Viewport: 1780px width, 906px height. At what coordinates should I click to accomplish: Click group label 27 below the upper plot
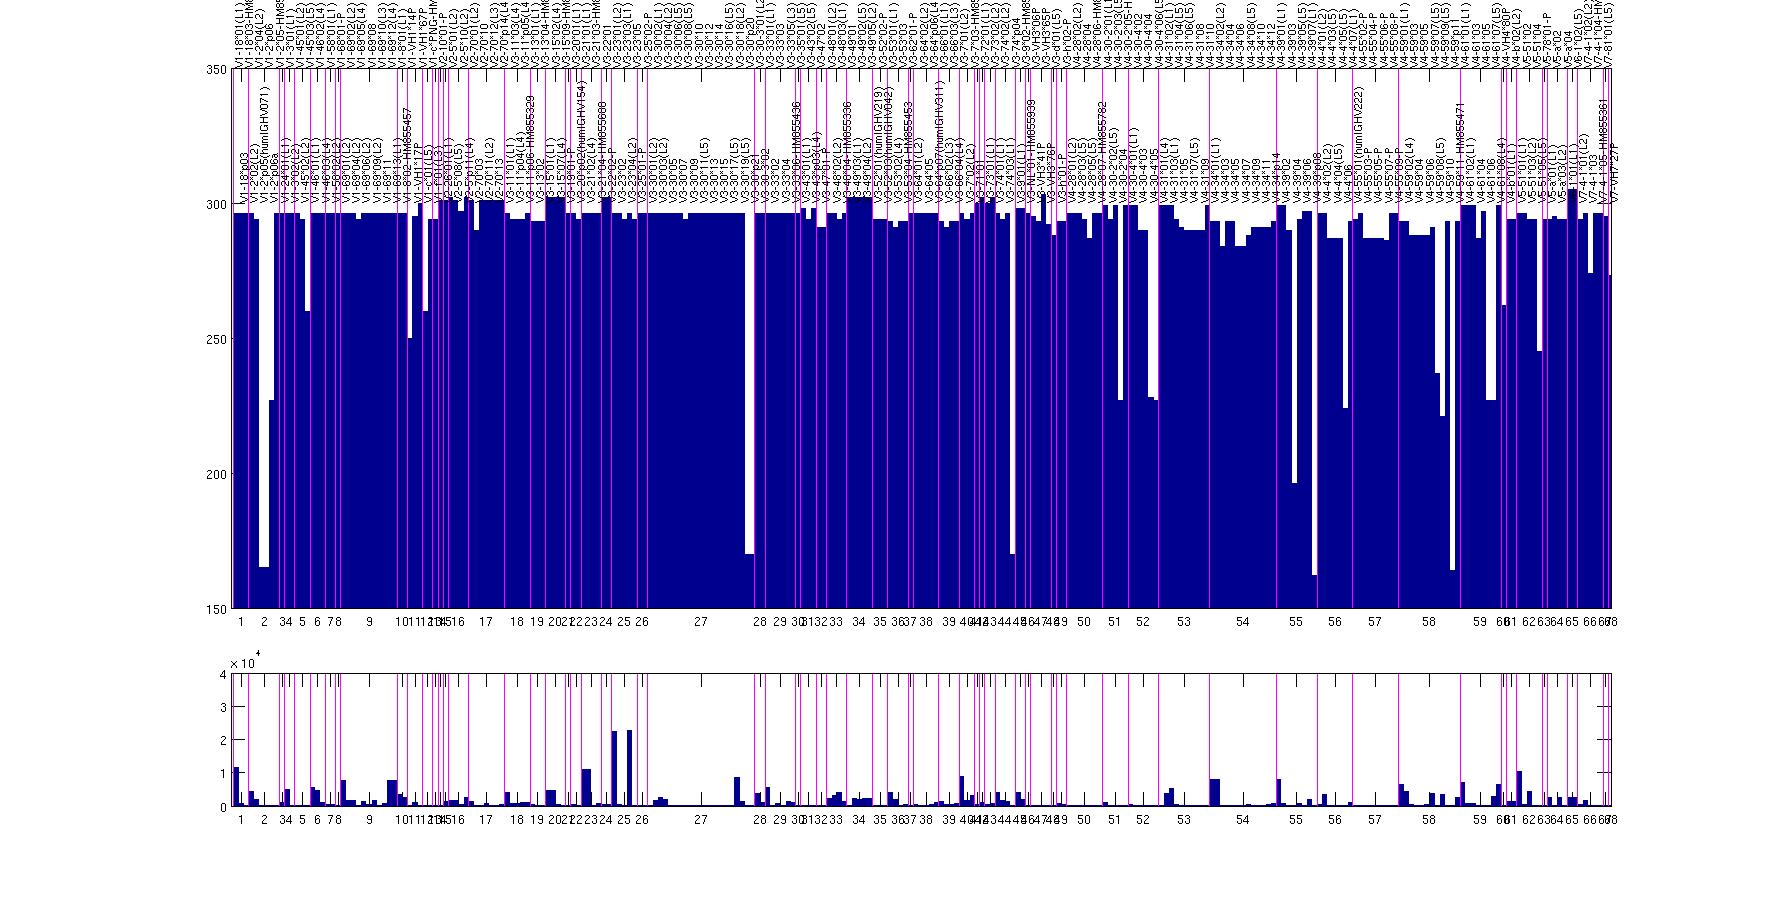[x=701, y=622]
